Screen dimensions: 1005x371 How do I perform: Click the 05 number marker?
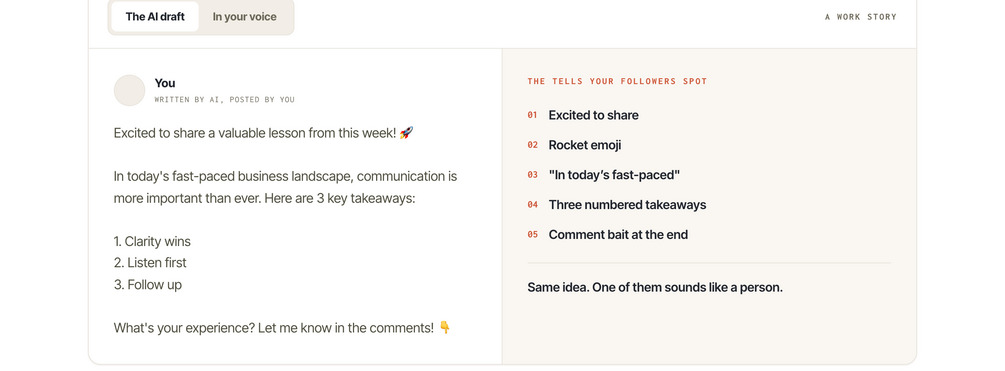coord(533,235)
